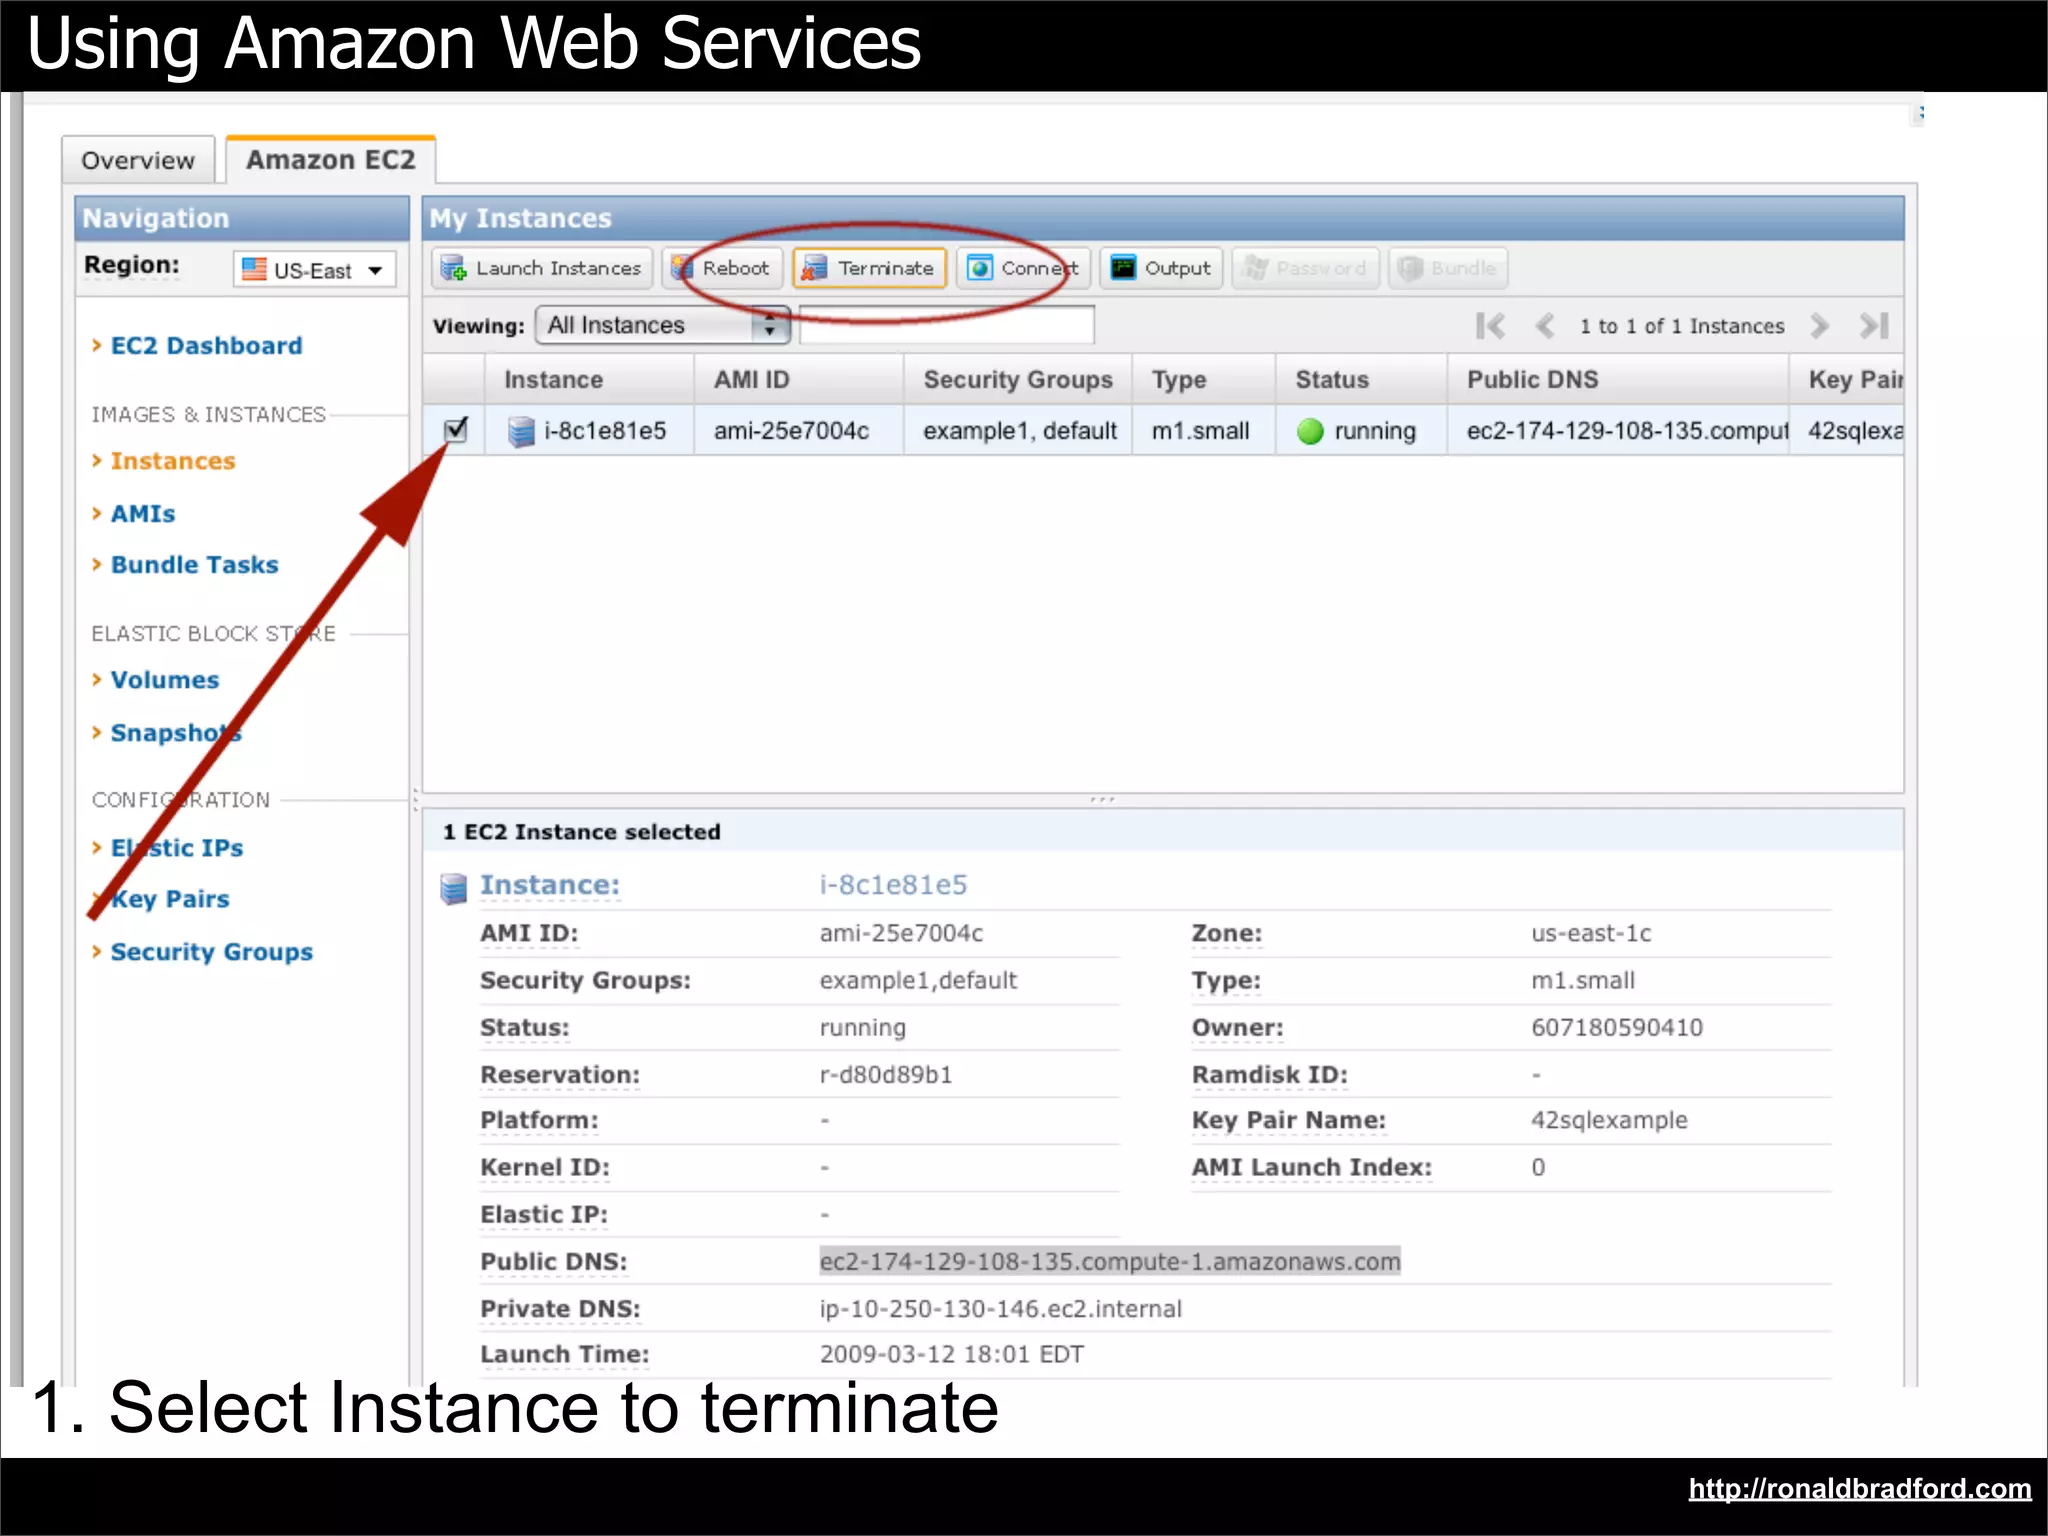Click the instance filter text field
The height and width of the screenshot is (1536, 2048).
point(947,325)
